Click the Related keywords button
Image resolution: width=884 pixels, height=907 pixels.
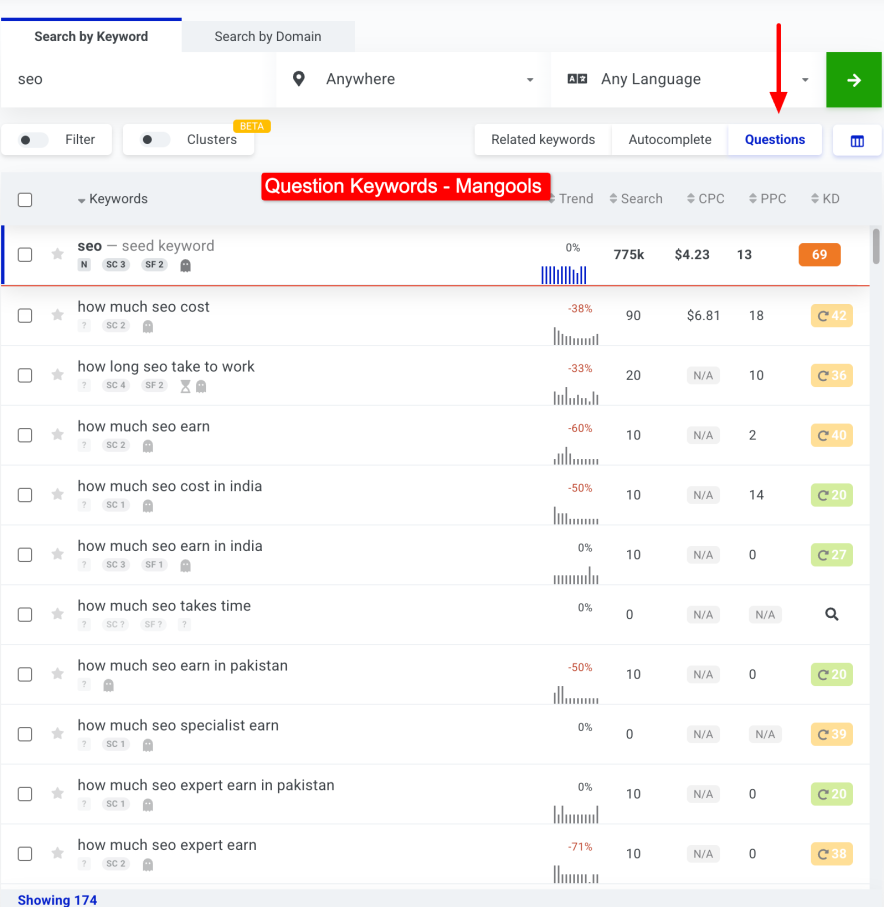tap(541, 140)
